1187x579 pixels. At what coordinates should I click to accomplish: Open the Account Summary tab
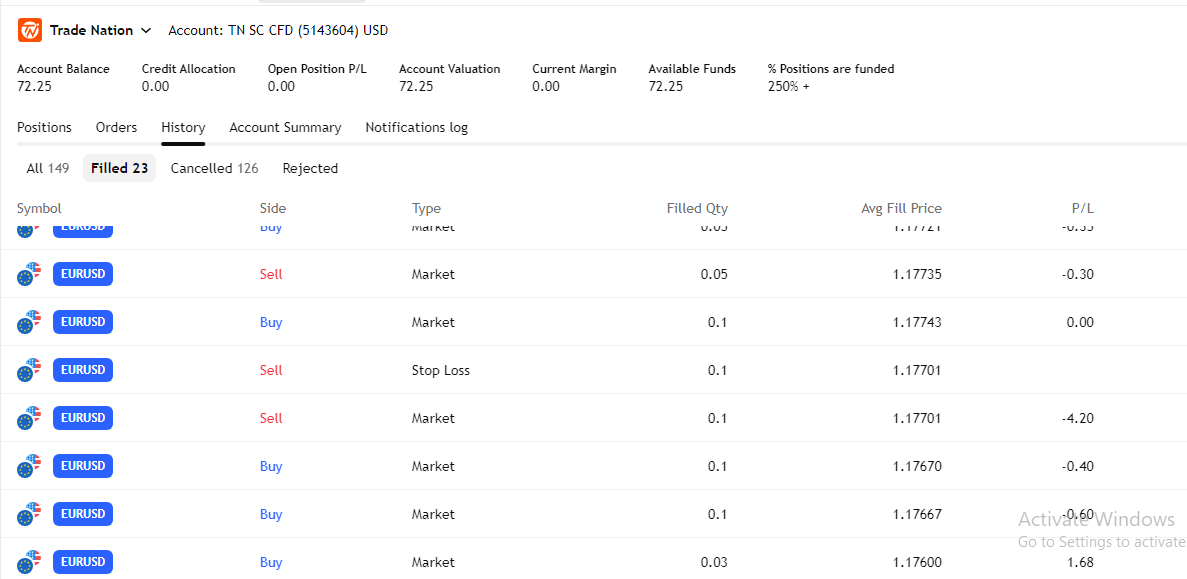285,127
